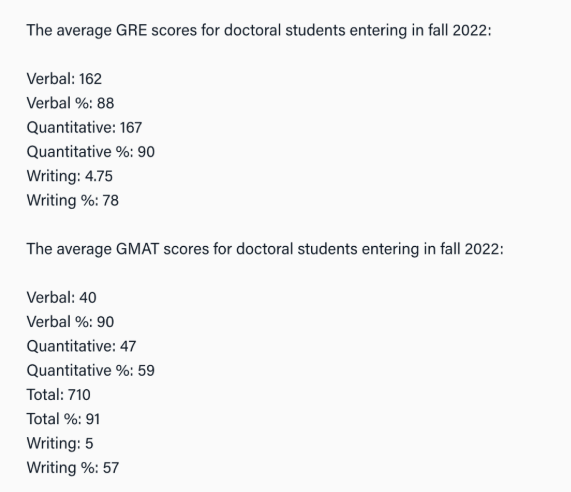
Task: Click the 'Writing %: 78' text
Action: pos(72,201)
